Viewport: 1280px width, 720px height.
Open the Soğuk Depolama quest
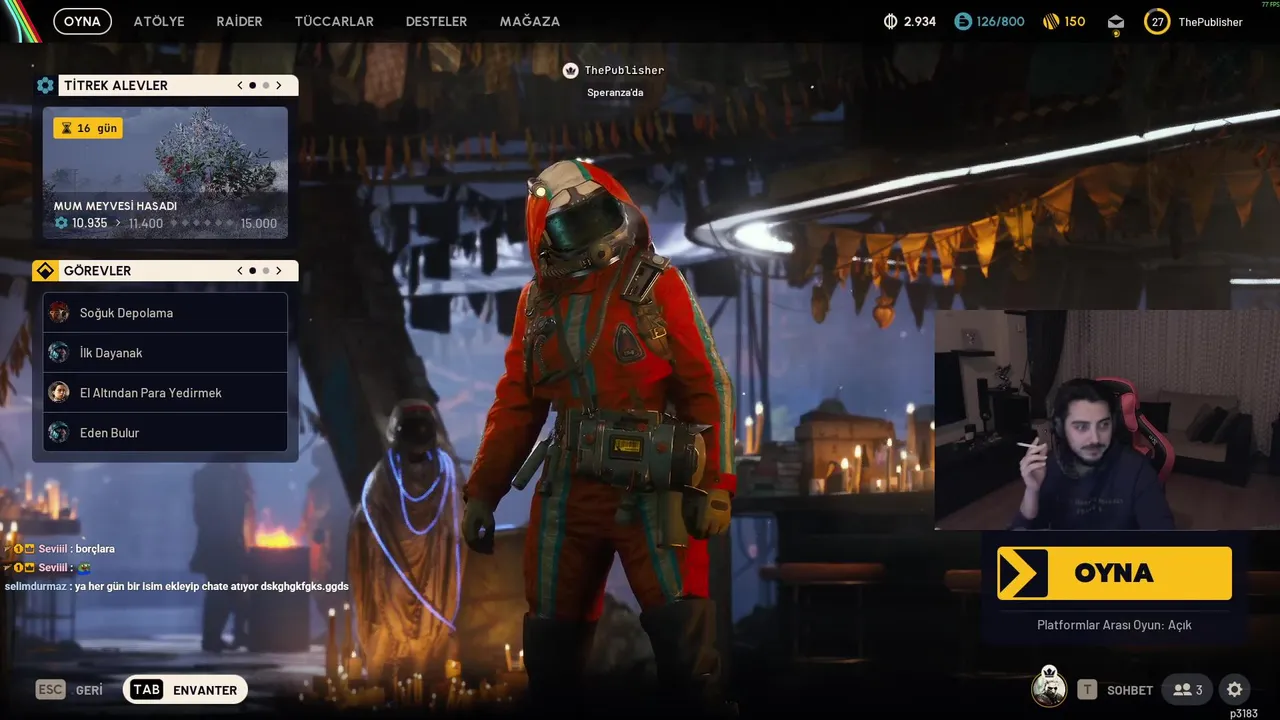(165, 313)
